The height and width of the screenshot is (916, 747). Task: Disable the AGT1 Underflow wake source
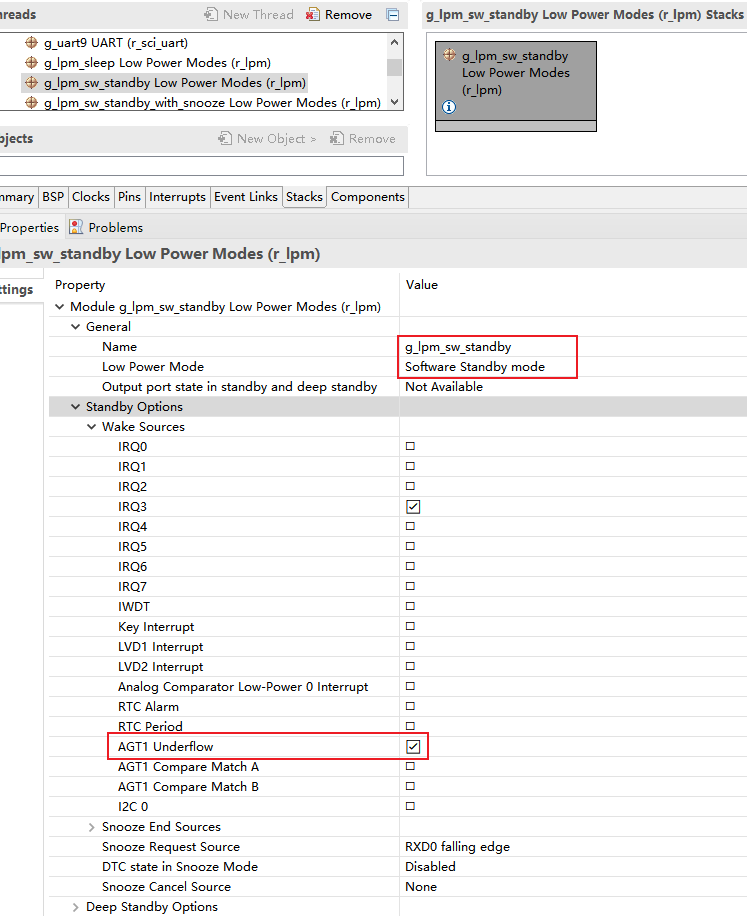point(413,747)
